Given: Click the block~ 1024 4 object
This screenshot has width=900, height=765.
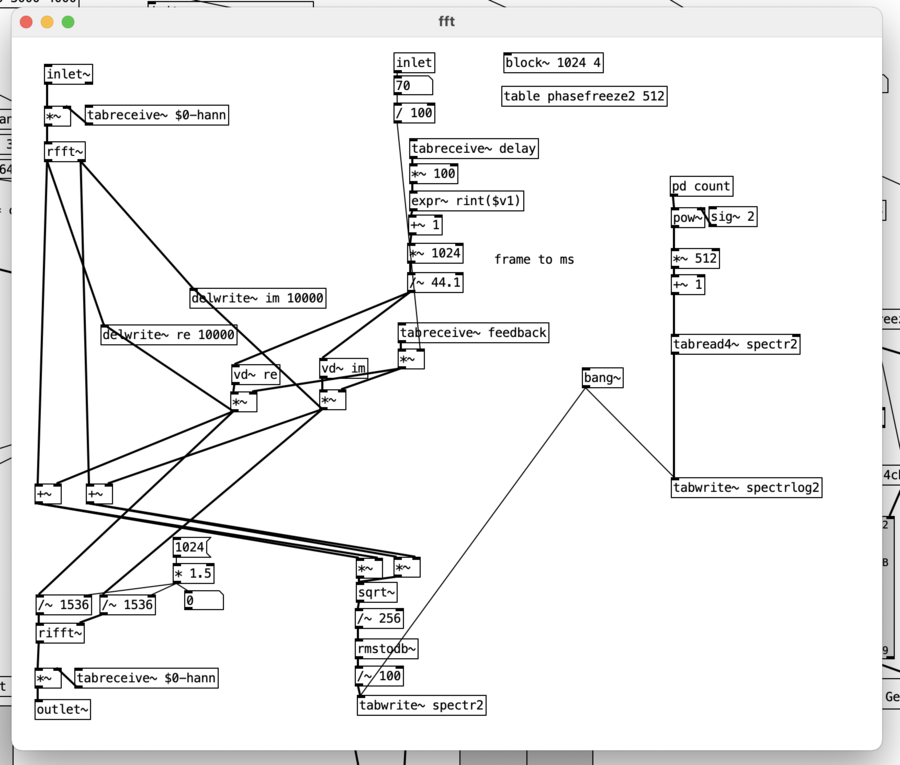Looking at the screenshot, I should click(553, 63).
